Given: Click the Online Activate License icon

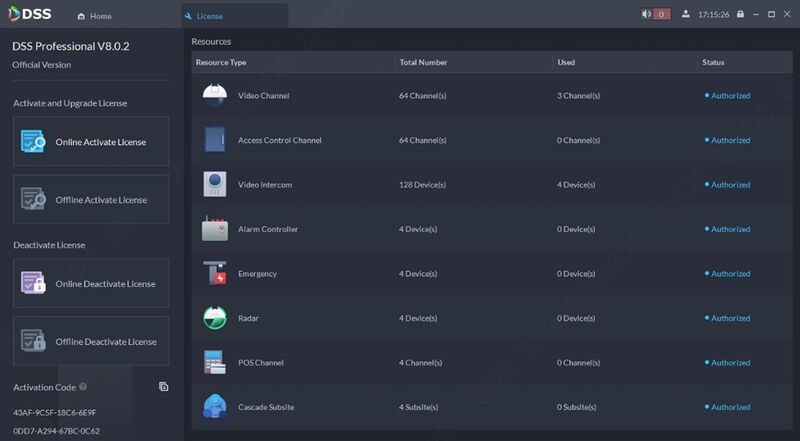Looking at the screenshot, I should [x=33, y=141].
